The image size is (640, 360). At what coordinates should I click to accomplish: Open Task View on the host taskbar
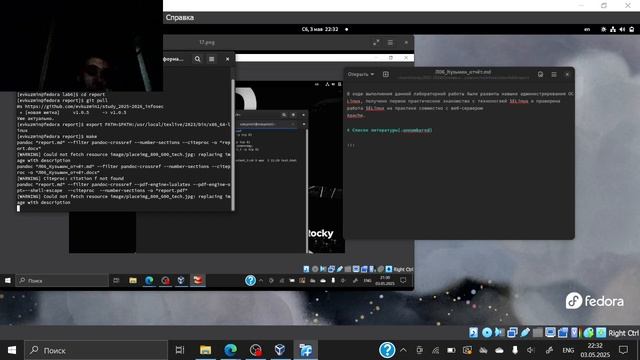[x=180, y=350]
